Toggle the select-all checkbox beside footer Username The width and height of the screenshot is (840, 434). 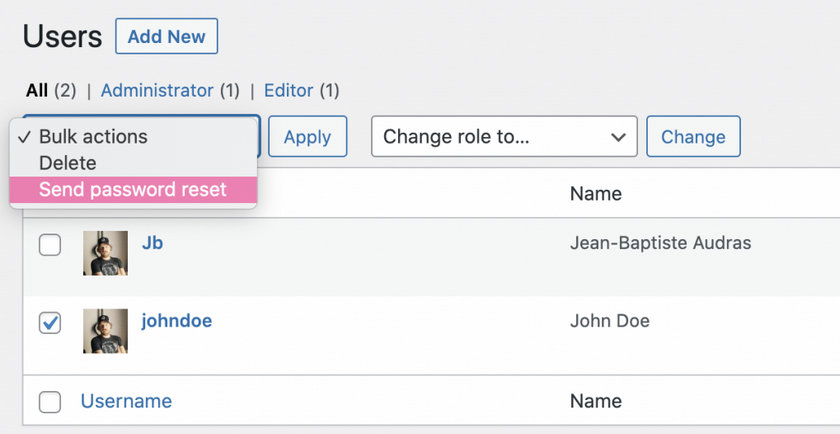click(x=50, y=402)
